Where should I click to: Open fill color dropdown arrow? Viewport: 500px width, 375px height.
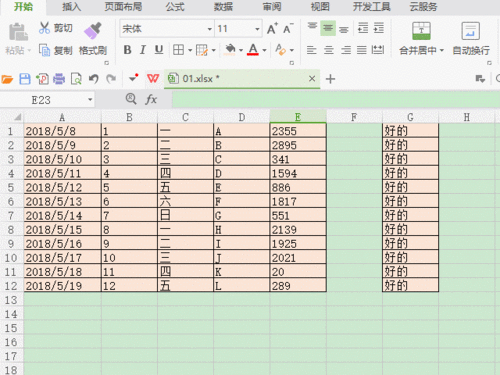(241, 50)
